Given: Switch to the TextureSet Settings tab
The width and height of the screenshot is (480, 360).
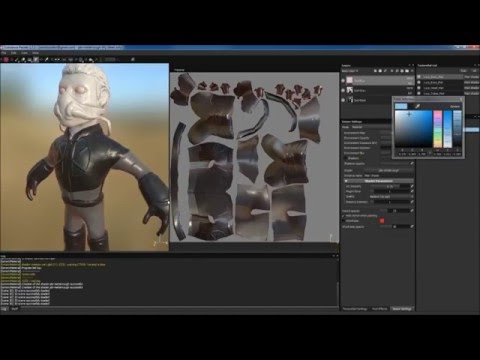Looking at the screenshot, I should [355, 309].
